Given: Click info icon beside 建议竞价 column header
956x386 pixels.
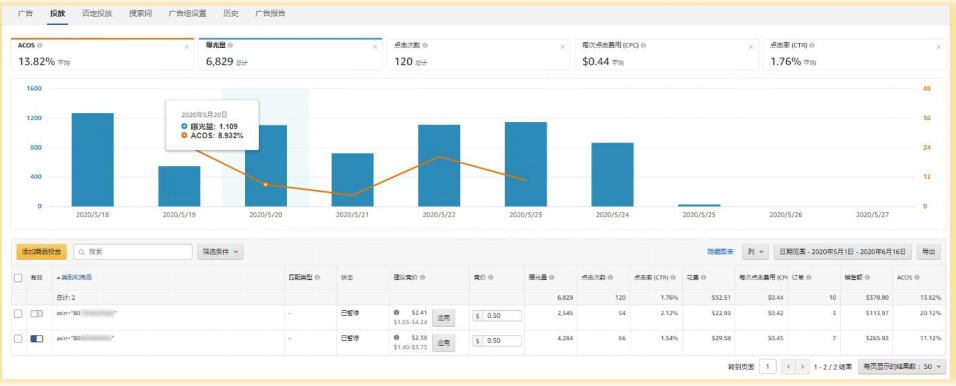Looking at the screenshot, I should (x=423, y=277).
